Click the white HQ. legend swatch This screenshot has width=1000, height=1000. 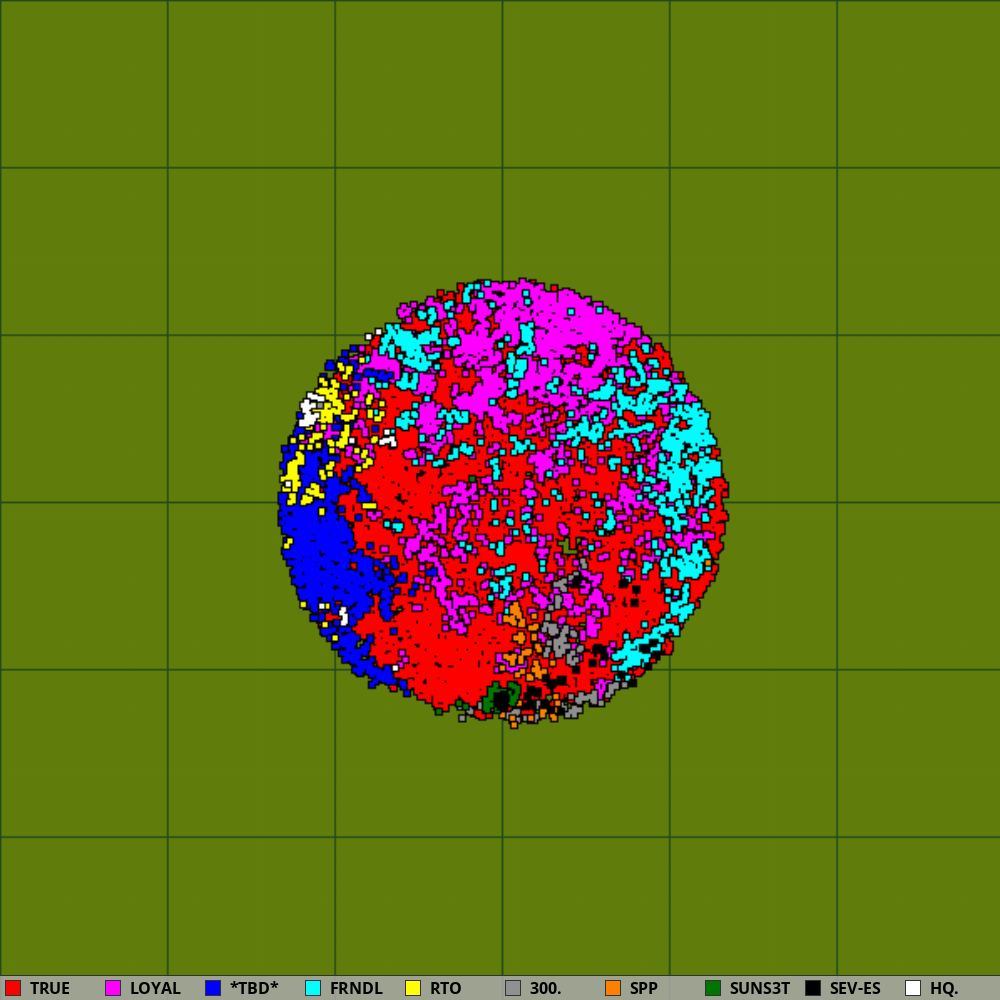[913, 988]
